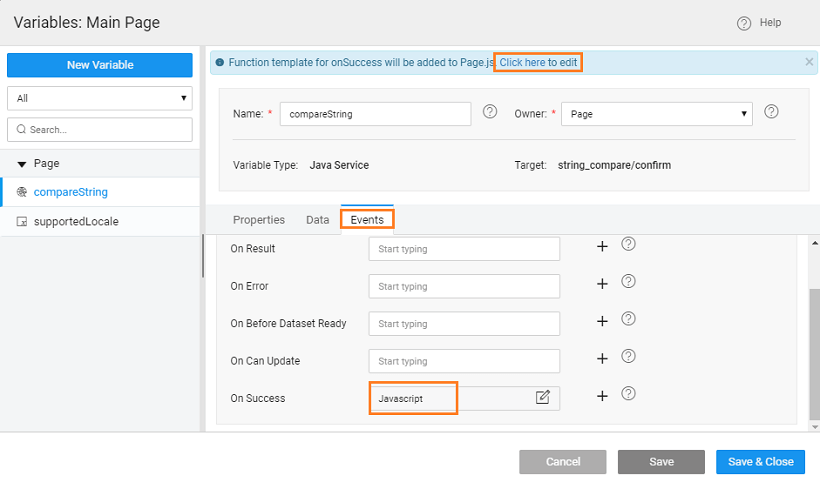
Task: Click the scrollbar down arrow in Events panel
Action: [814, 425]
